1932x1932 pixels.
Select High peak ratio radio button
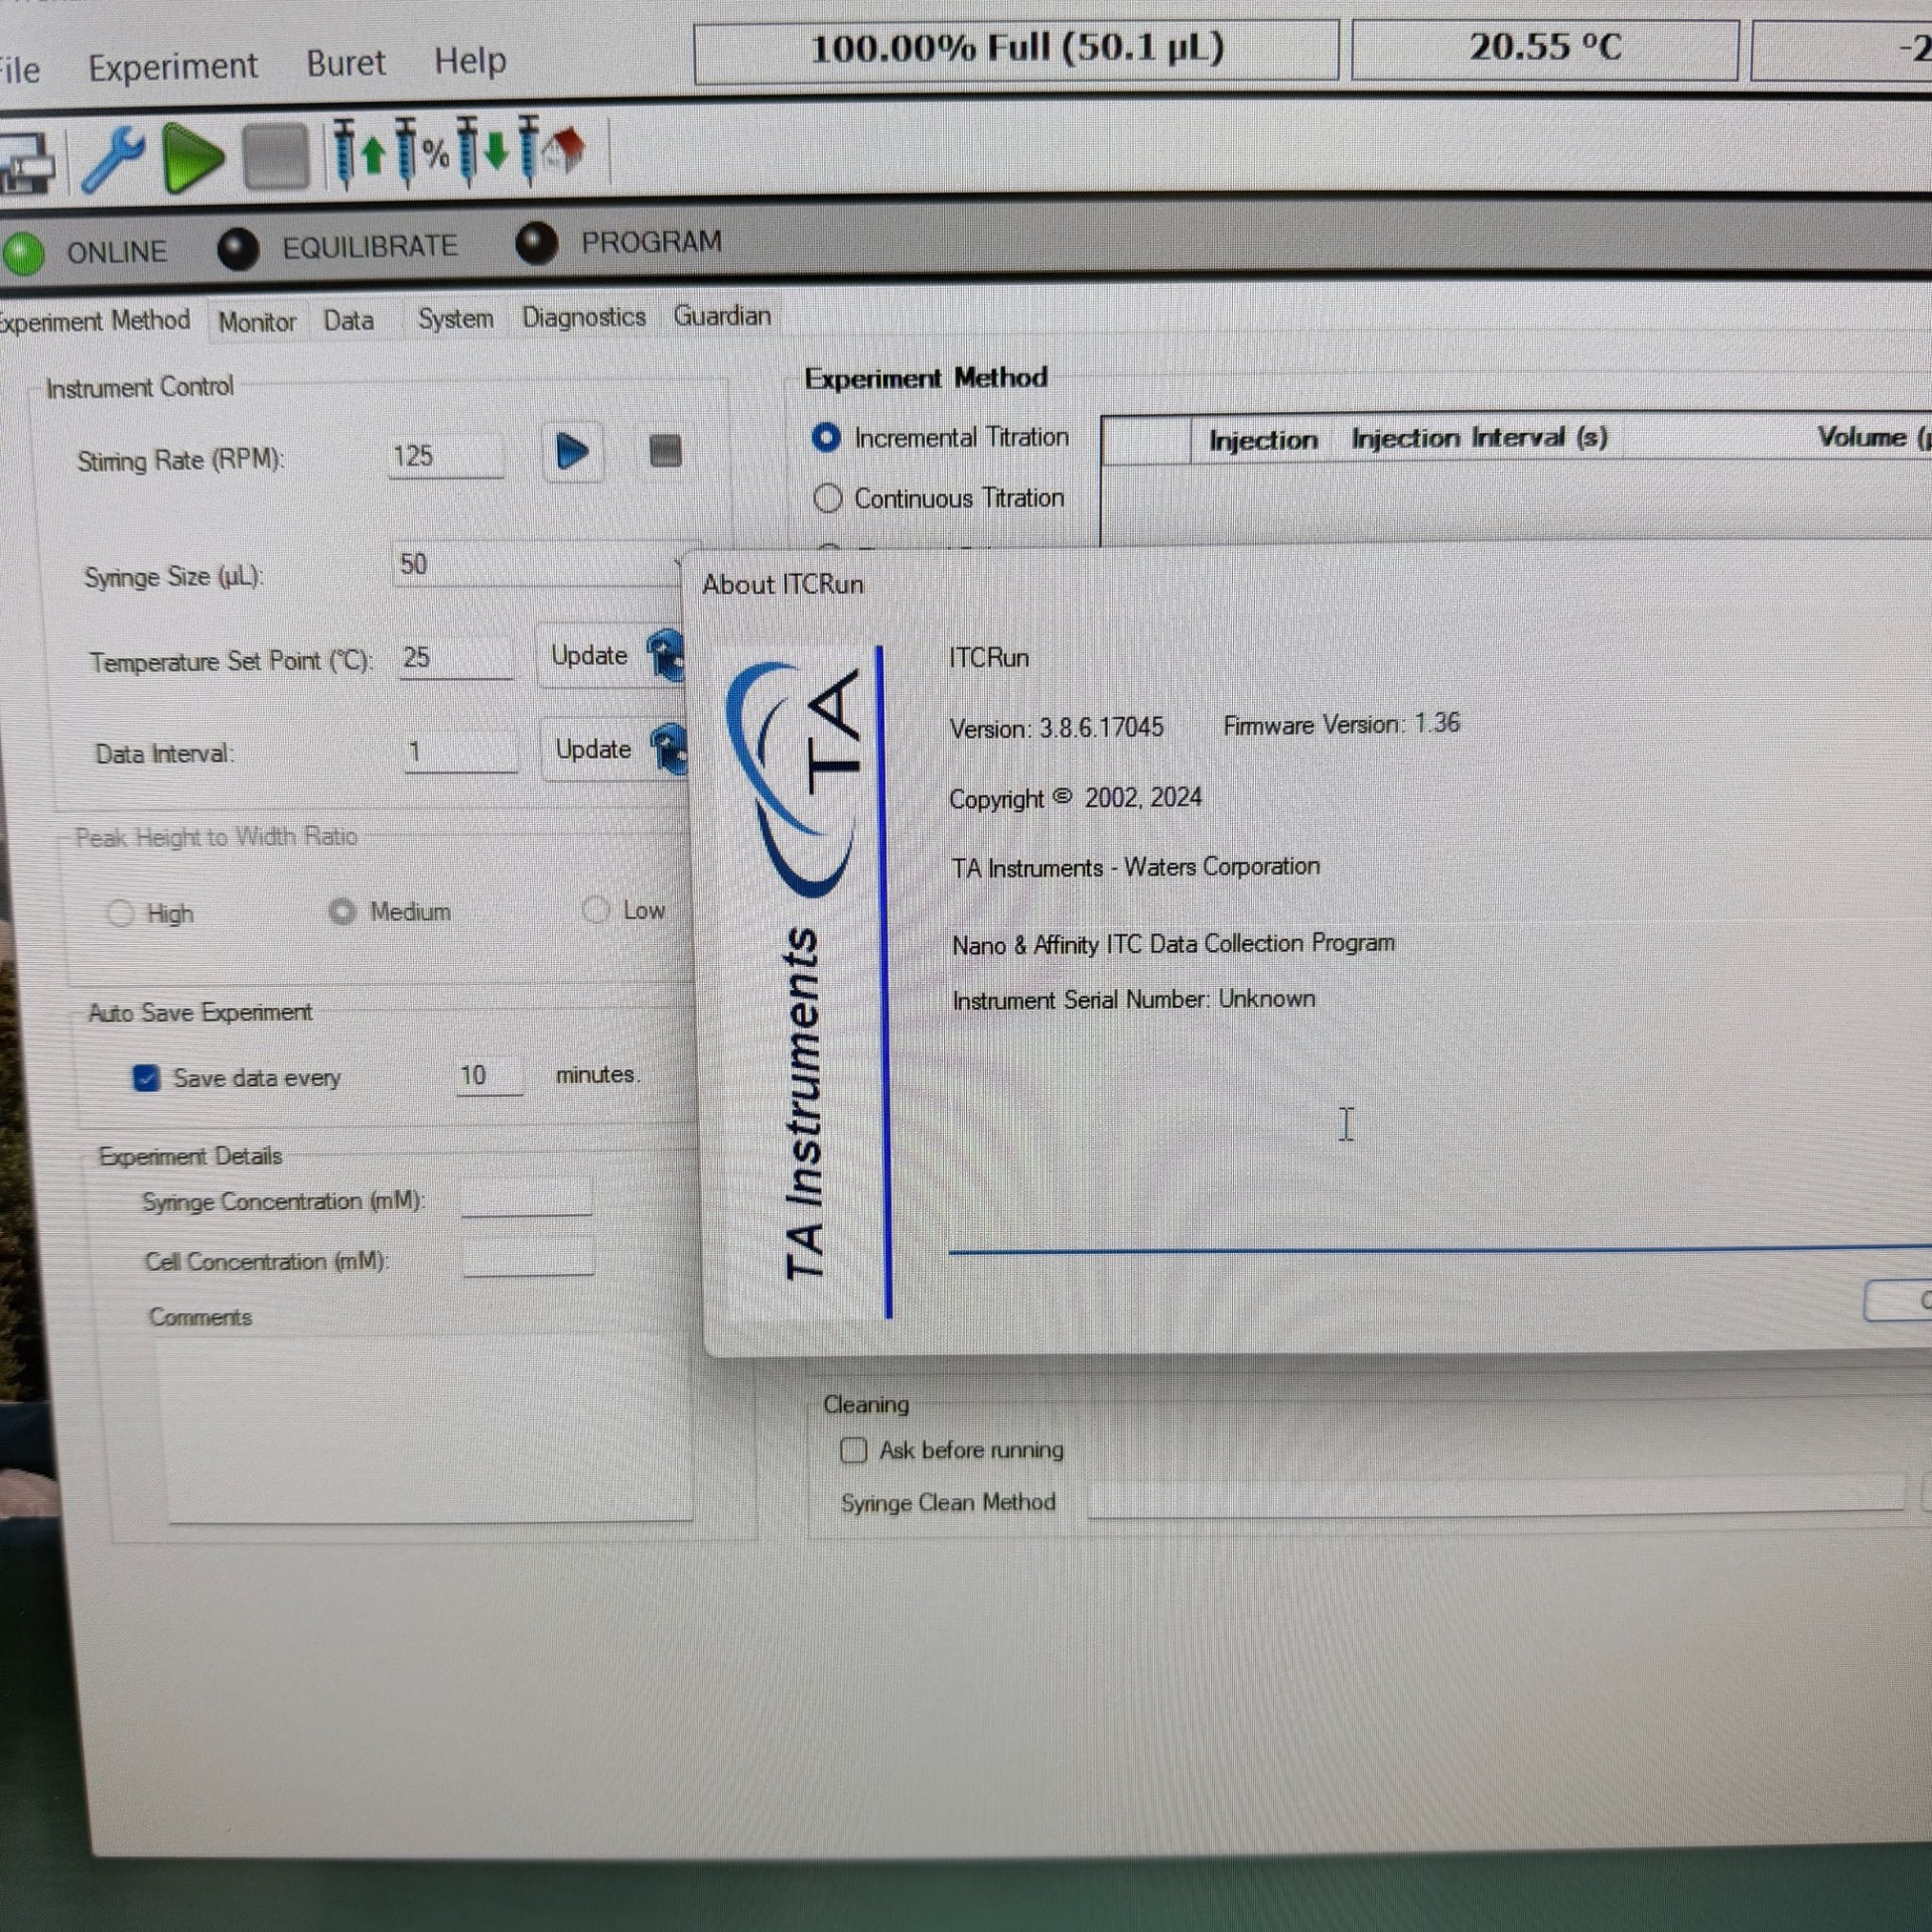click(120, 913)
